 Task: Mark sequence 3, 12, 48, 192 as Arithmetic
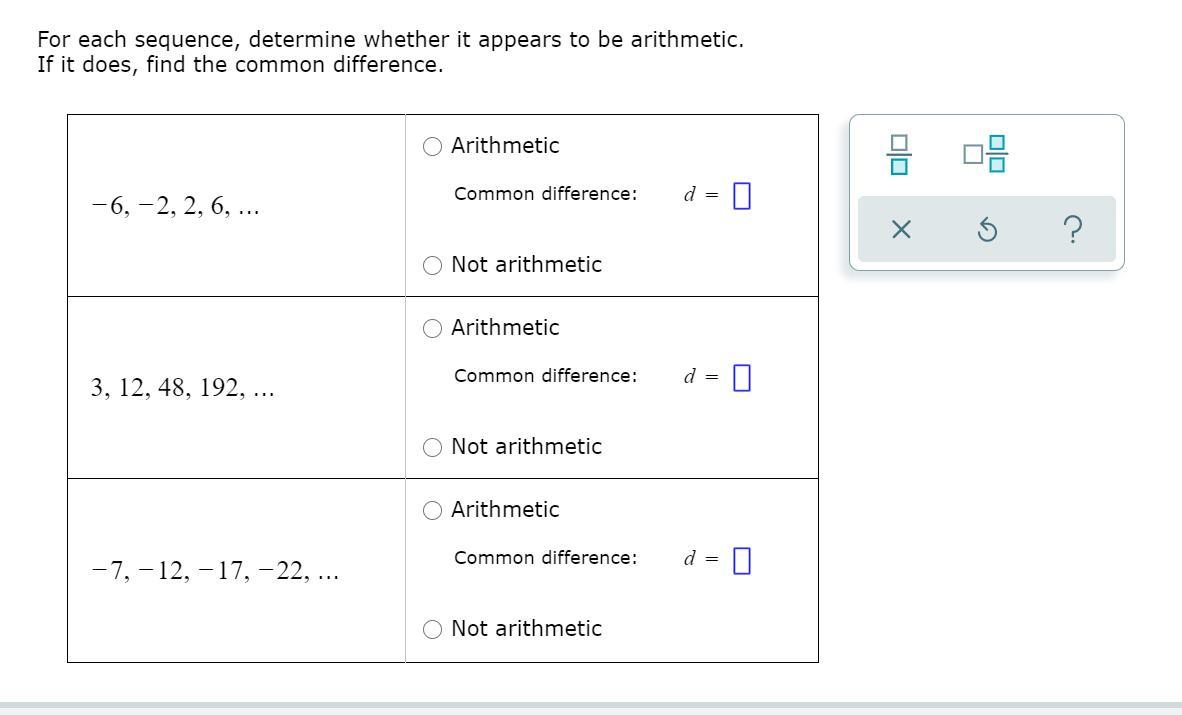click(x=432, y=329)
